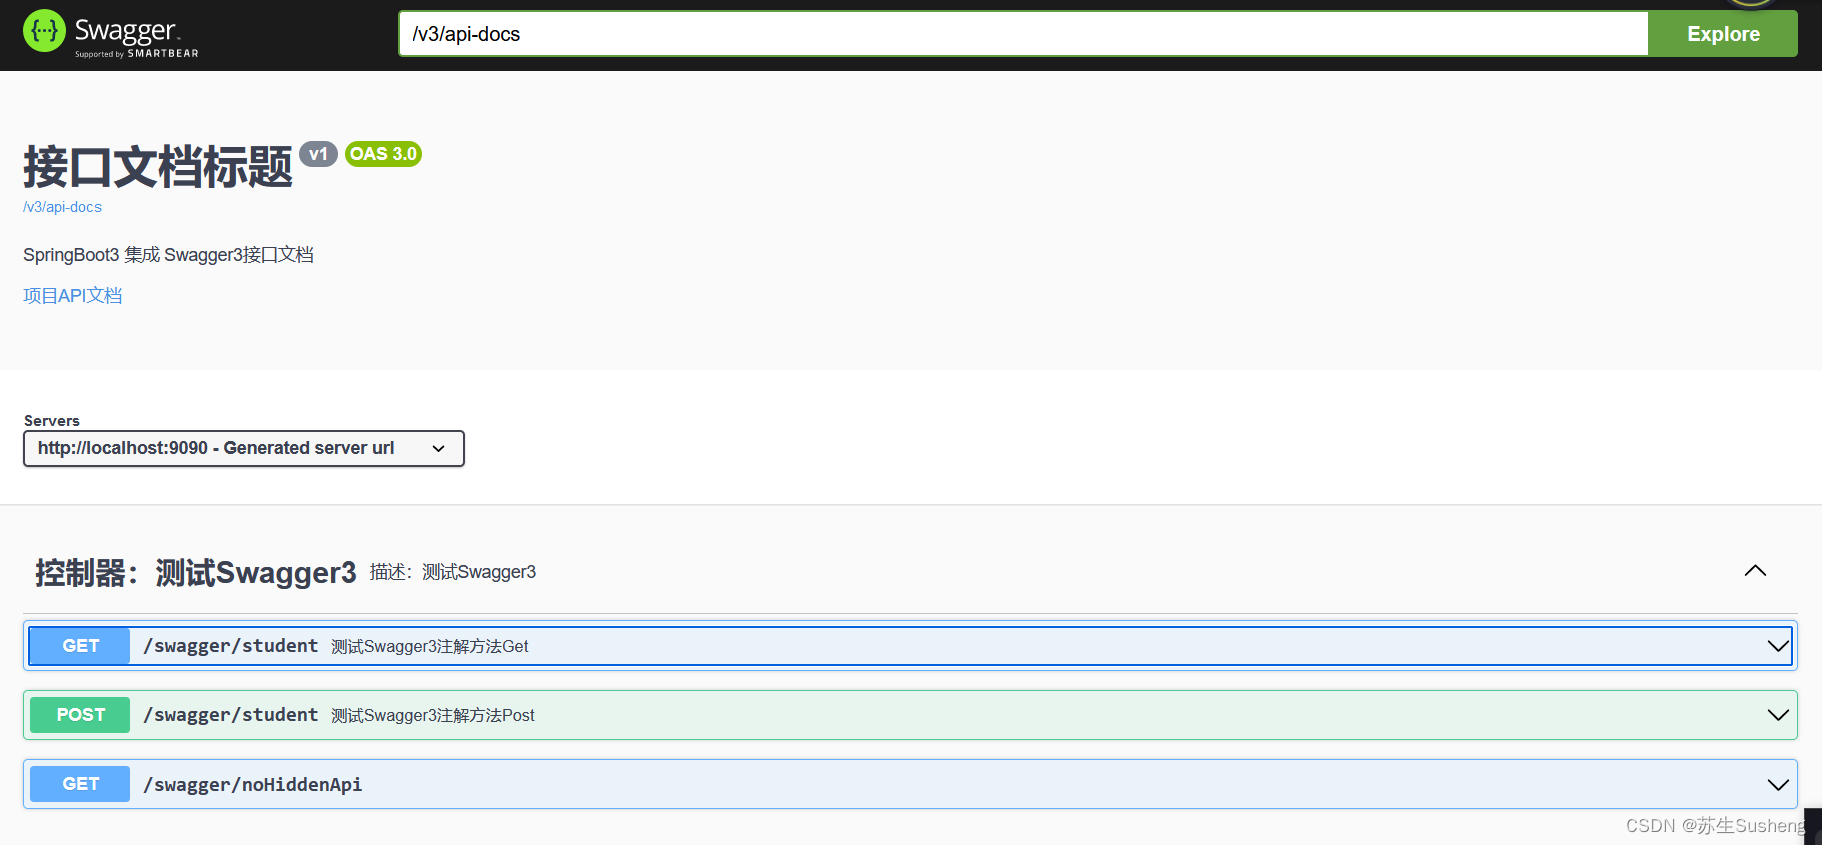Image resolution: width=1822 pixels, height=845 pixels.
Task: Click the SpringBoot3 集成 Swagger3接口文档 description
Action: (168, 255)
